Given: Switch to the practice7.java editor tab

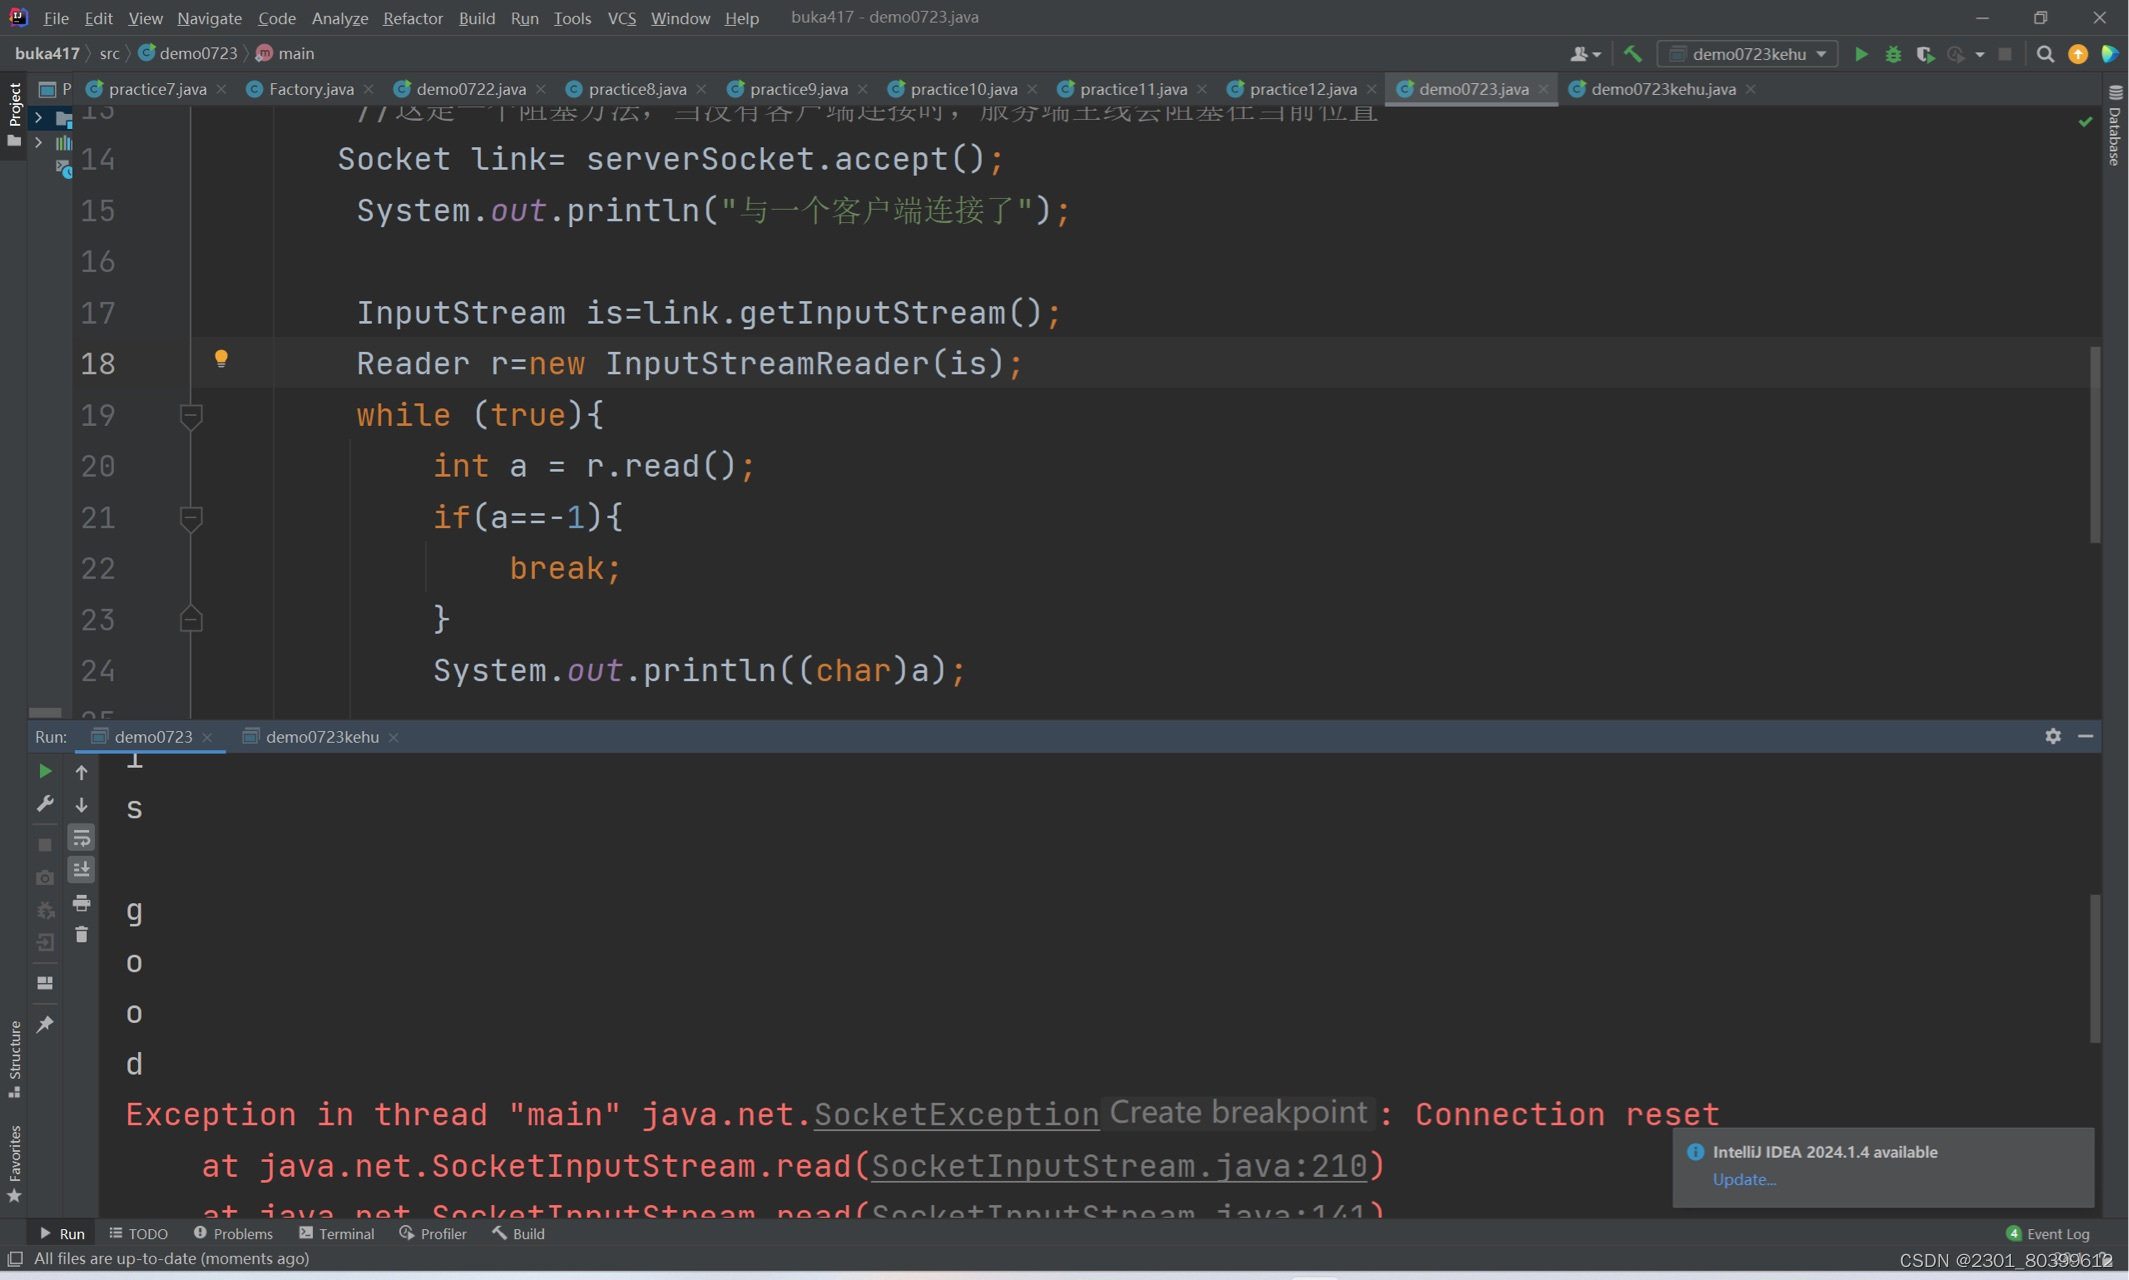Looking at the screenshot, I should click(x=157, y=89).
